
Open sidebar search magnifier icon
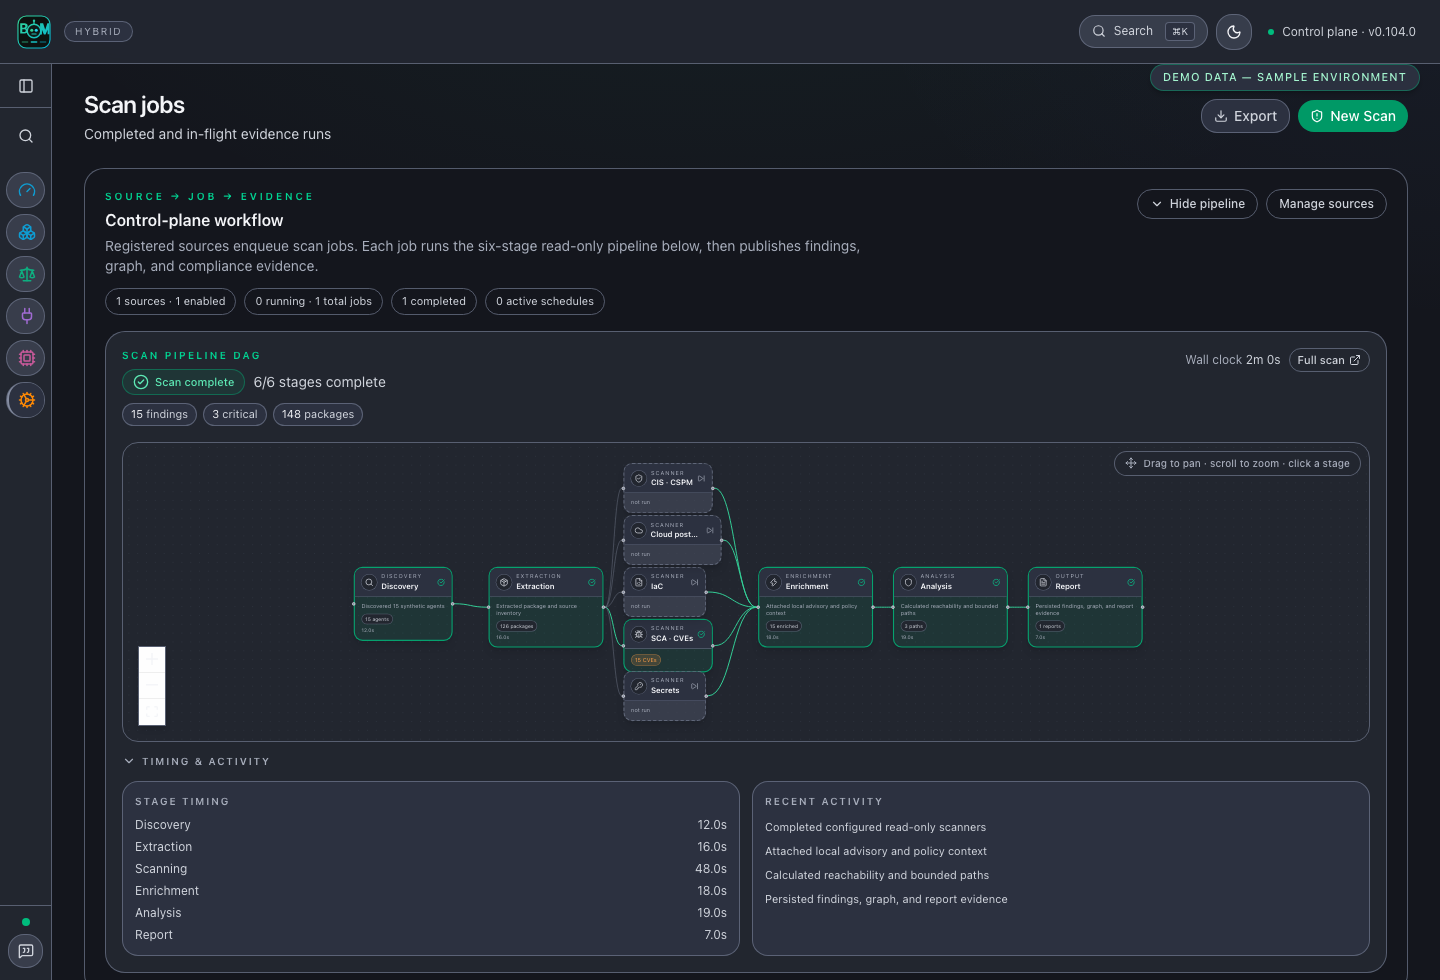coord(26,136)
